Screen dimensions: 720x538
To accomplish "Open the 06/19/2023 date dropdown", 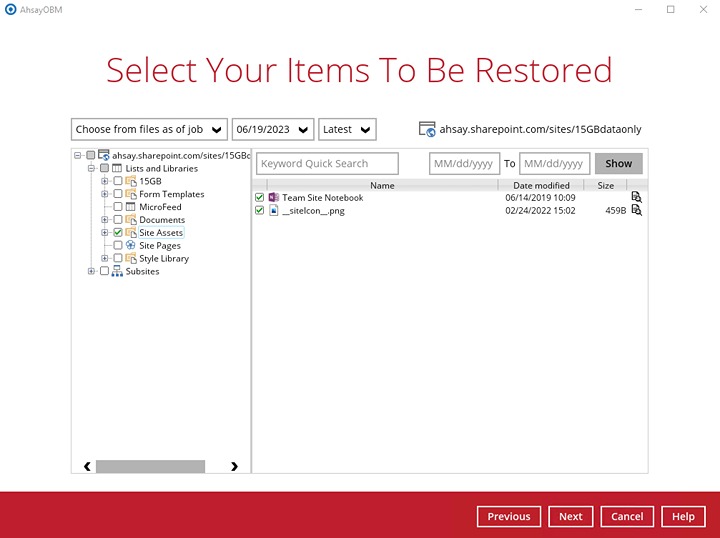I will click(x=273, y=129).
